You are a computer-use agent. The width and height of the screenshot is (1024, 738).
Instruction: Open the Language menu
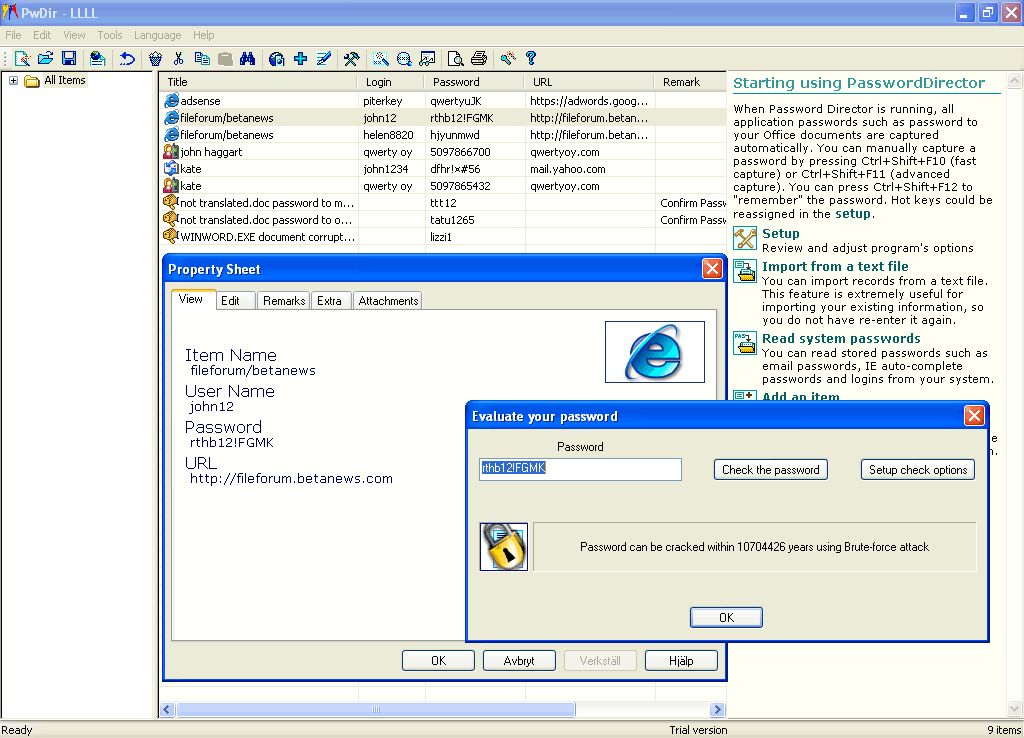(x=157, y=35)
